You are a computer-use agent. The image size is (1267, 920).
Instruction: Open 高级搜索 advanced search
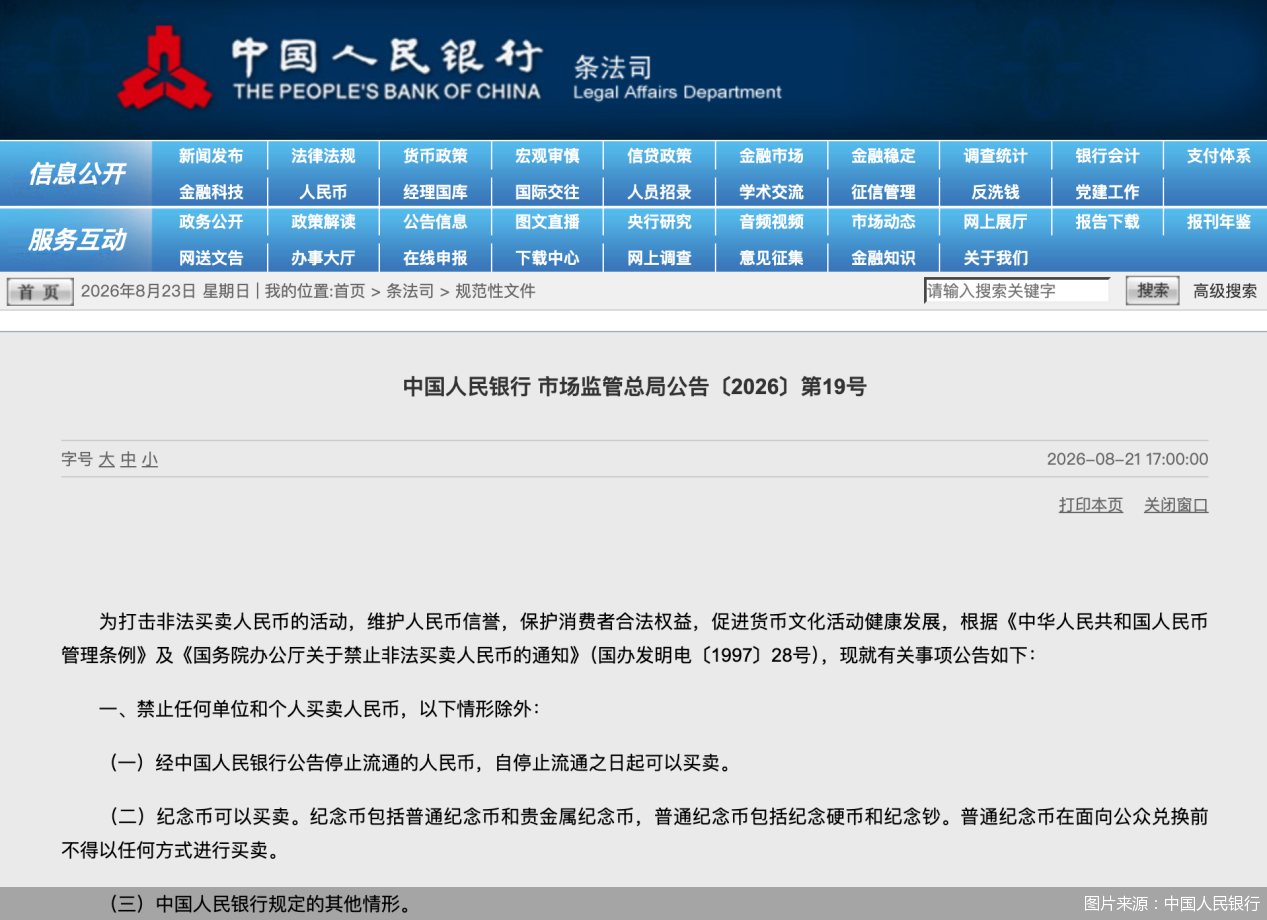tap(1225, 291)
